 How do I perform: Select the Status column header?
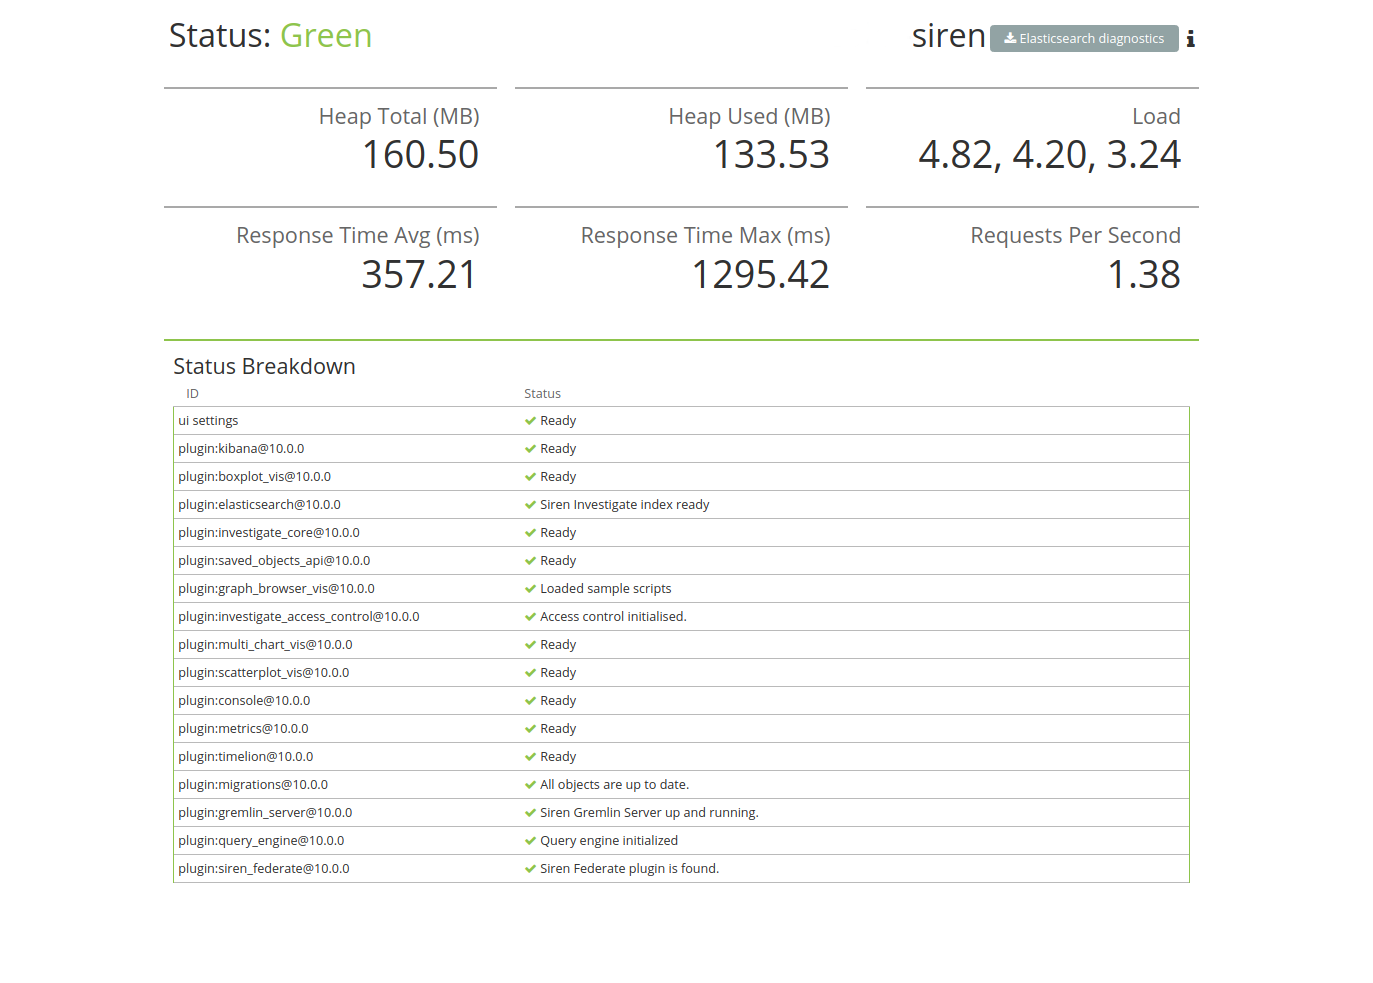coord(542,393)
